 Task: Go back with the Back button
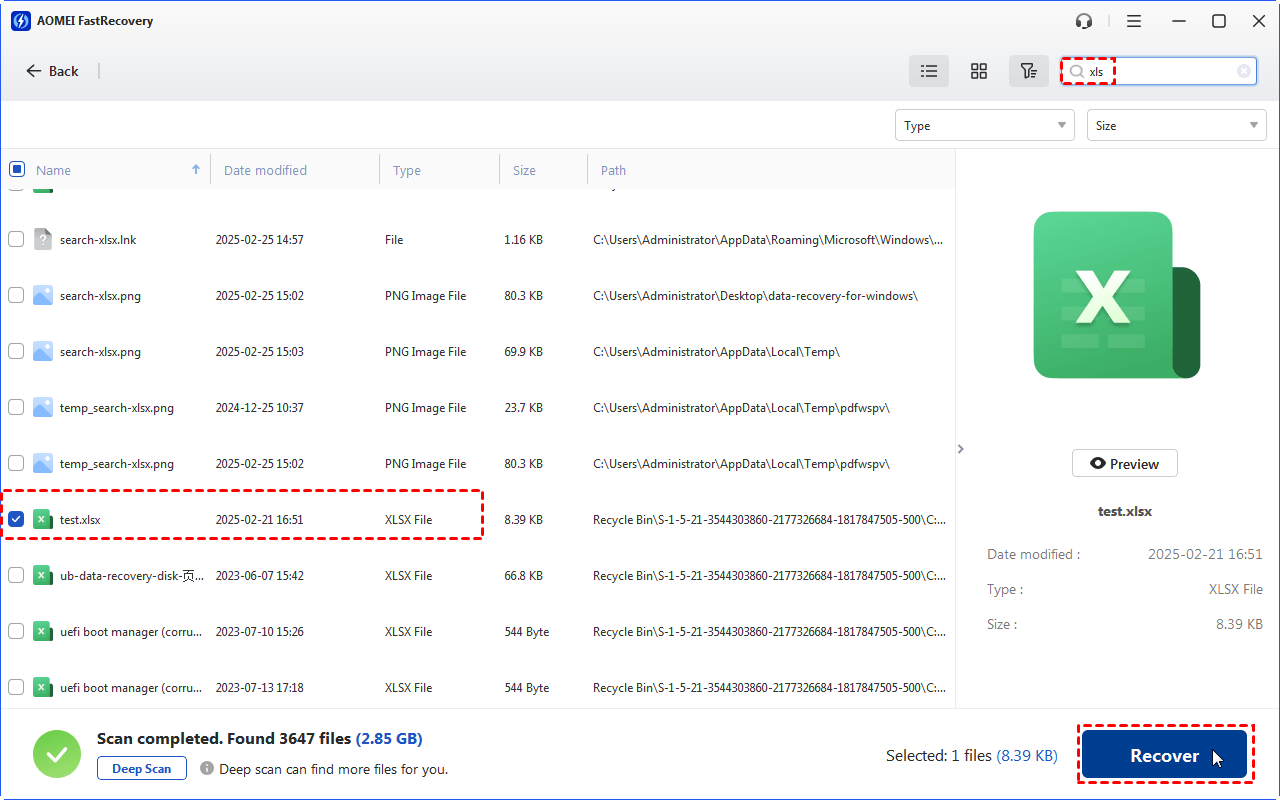[52, 71]
